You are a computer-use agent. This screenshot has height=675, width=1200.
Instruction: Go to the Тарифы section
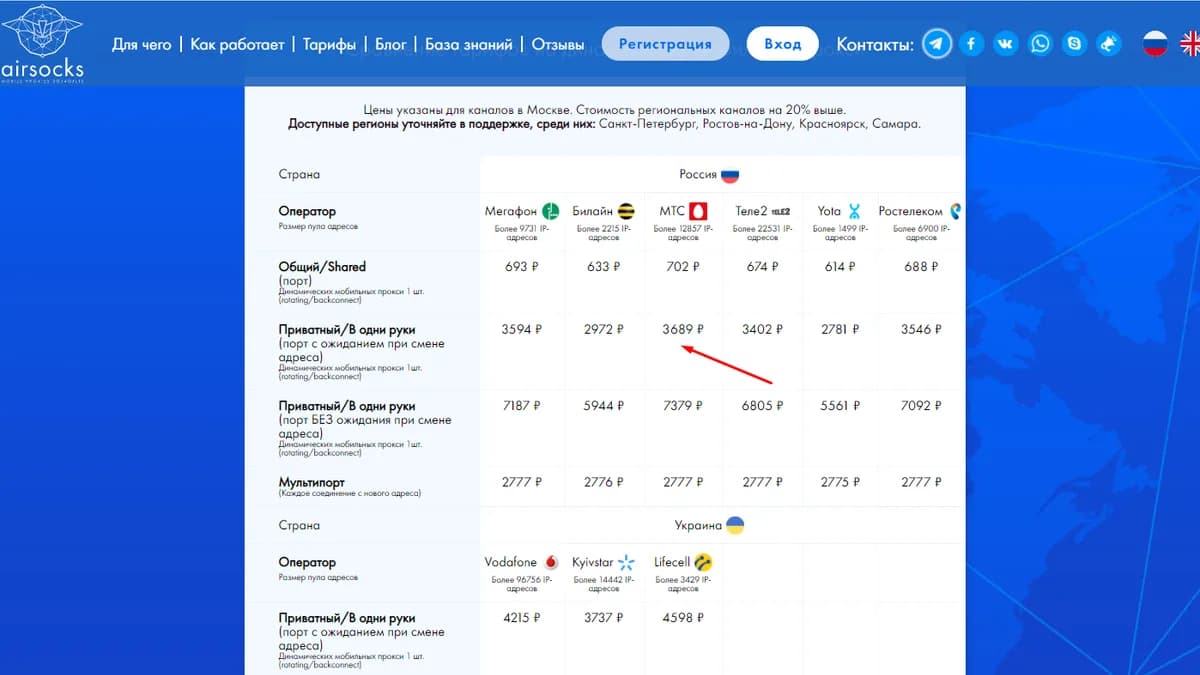330,45
